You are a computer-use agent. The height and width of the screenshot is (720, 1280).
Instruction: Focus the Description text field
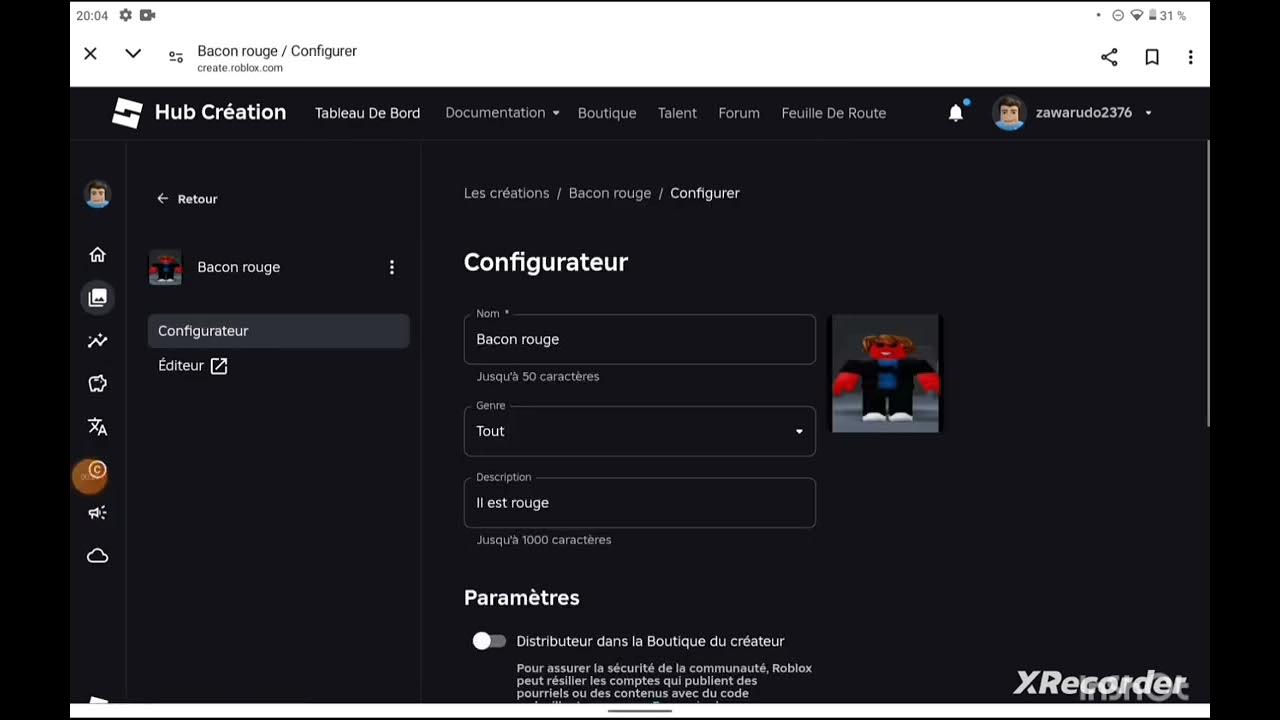(x=640, y=503)
